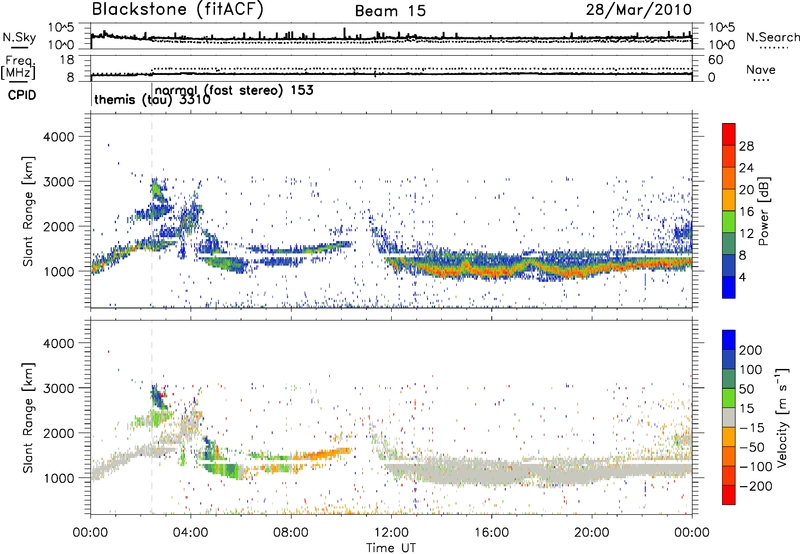Click the '200' tick on Velocity colorbar
Viewport: 800px width, 554px height.
751,350
